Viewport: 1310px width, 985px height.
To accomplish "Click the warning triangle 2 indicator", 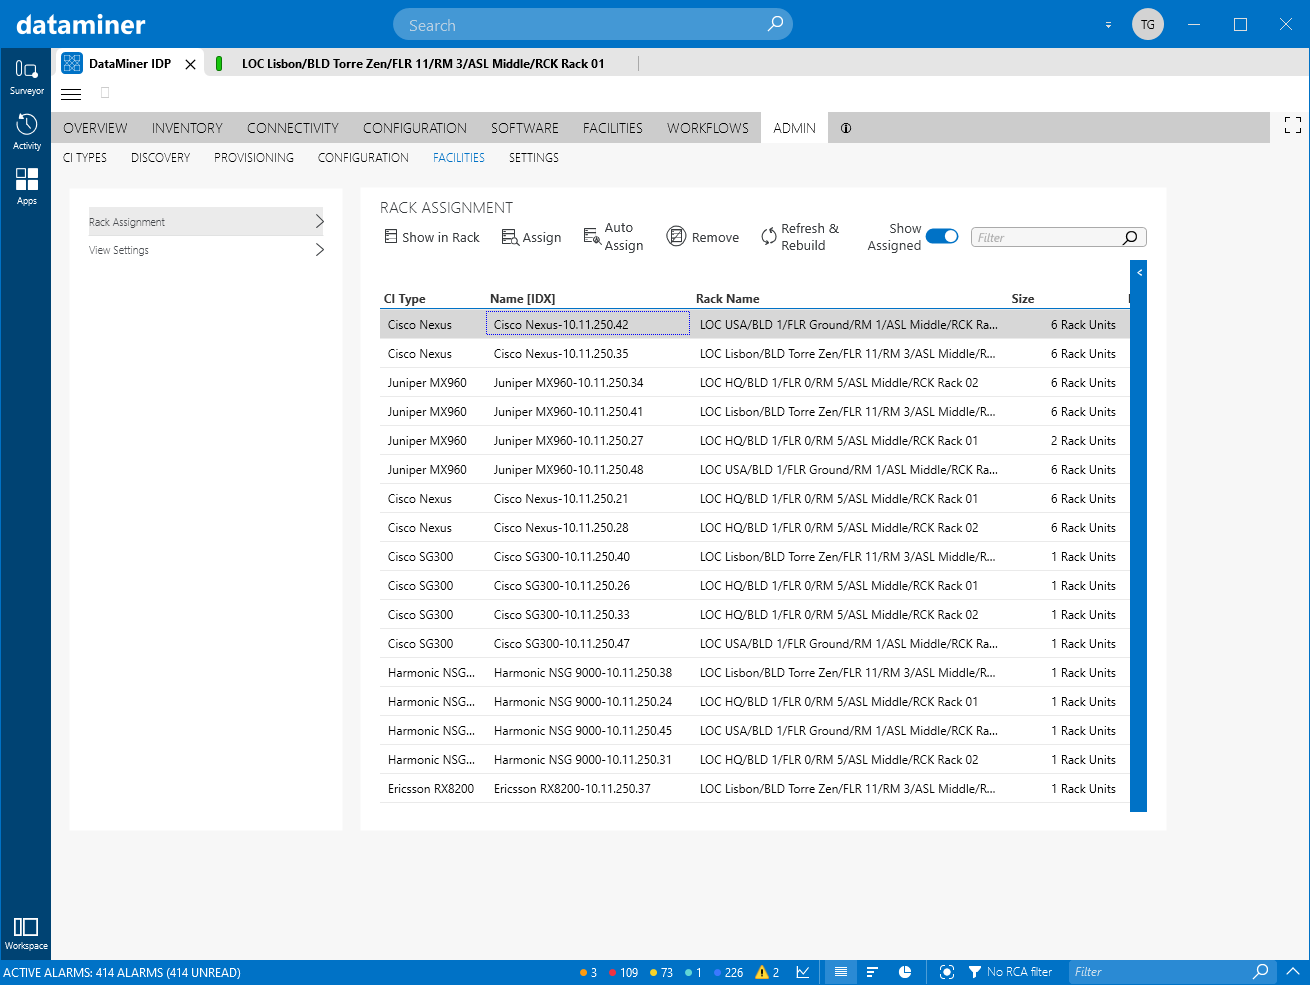I will point(767,972).
